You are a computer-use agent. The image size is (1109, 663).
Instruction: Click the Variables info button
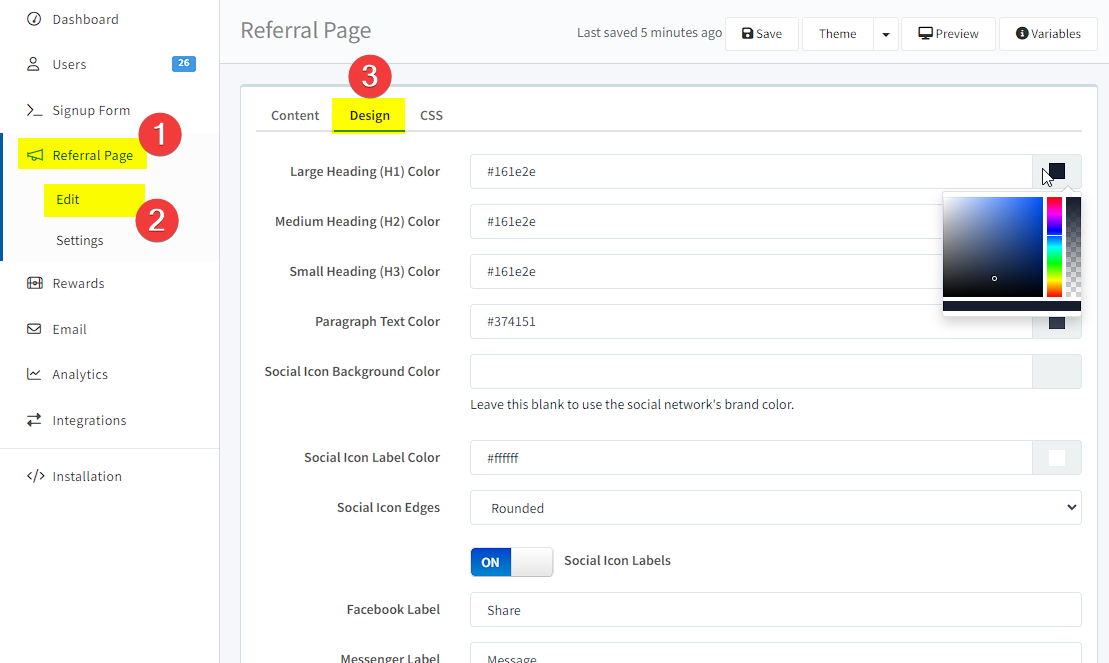pos(1048,33)
